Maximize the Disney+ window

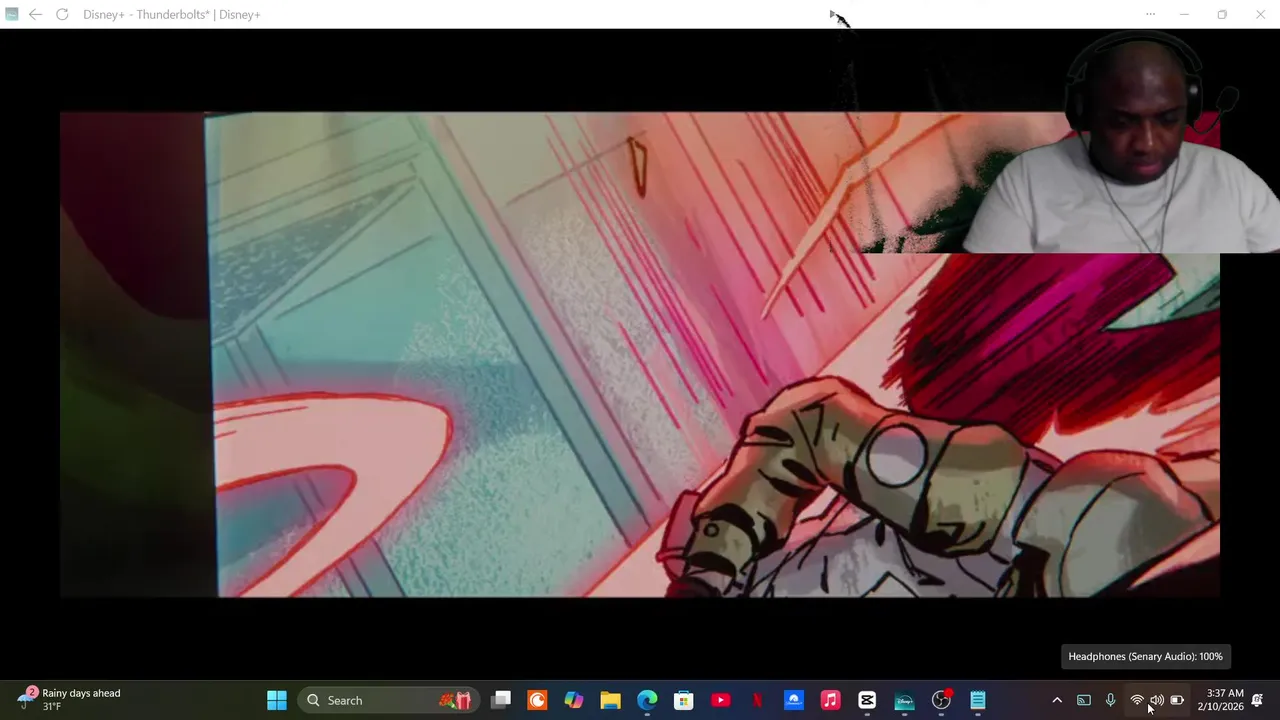[x=1222, y=14]
